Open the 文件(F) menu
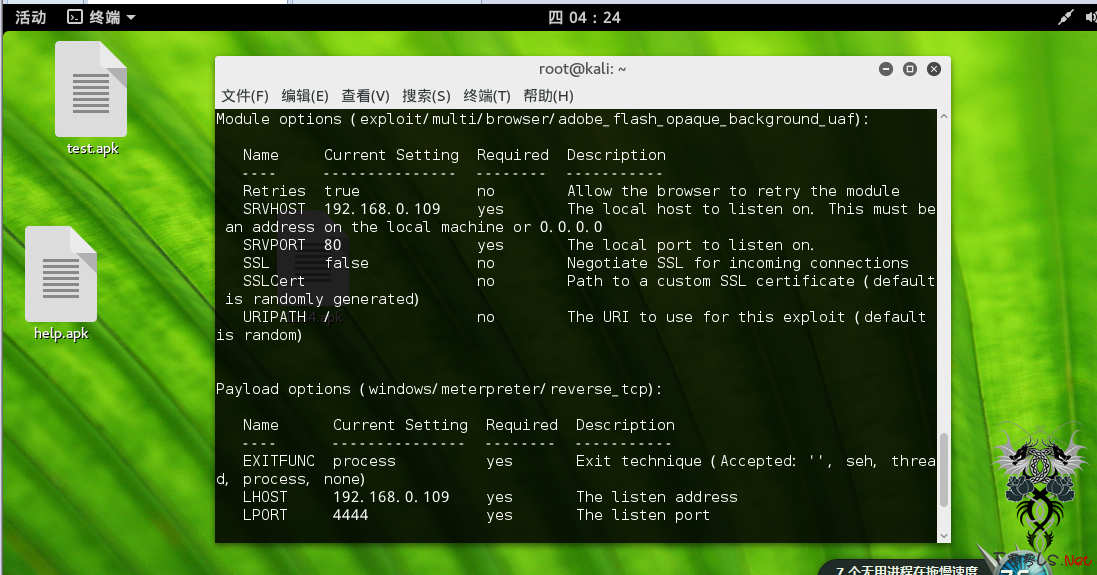1097x575 pixels. point(245,96)
